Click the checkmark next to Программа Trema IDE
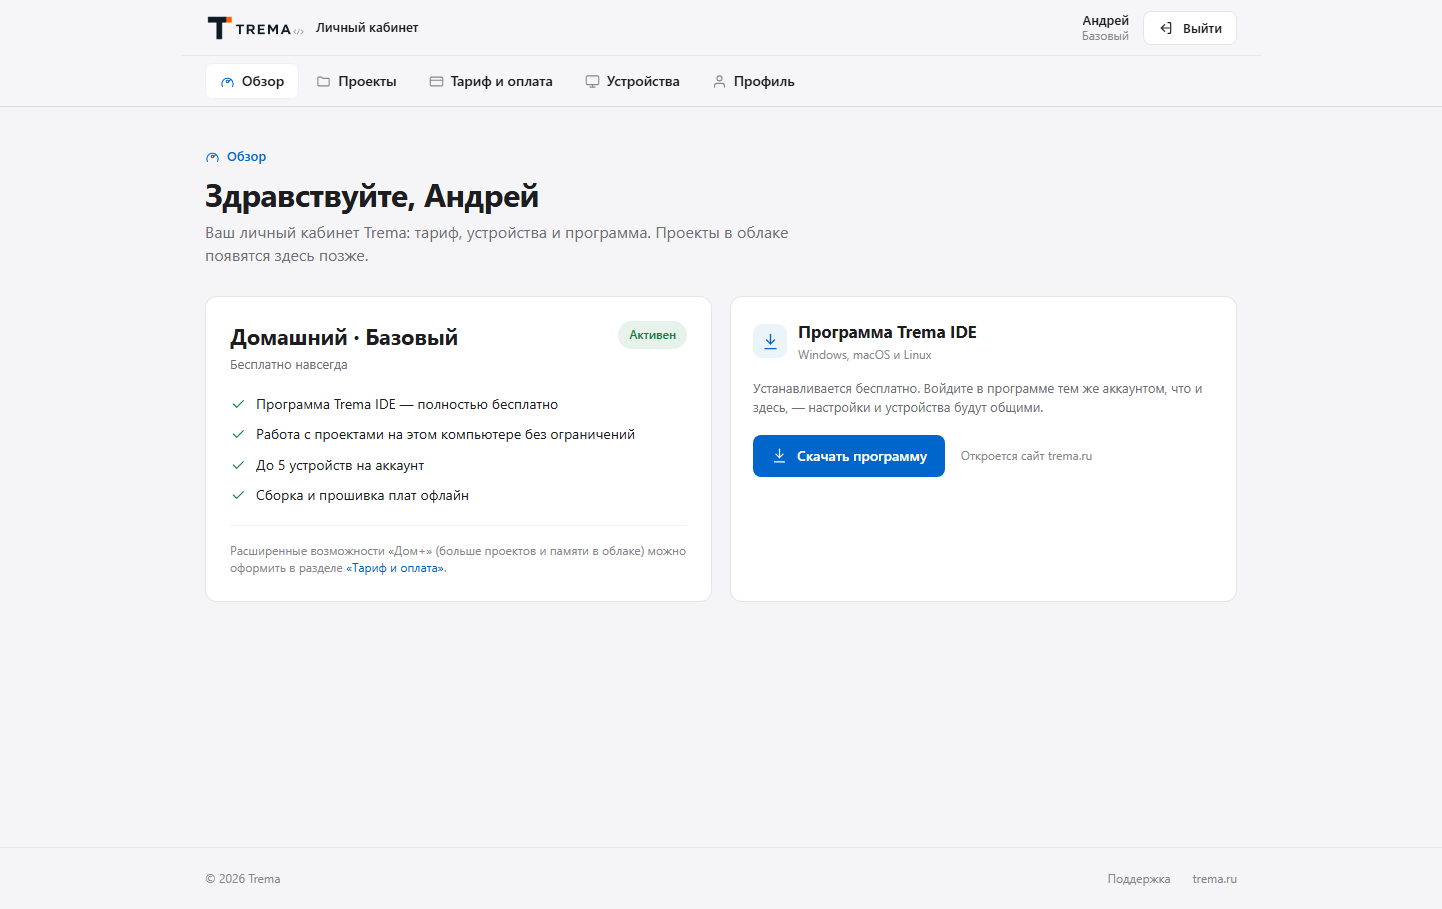The image size is (1442, 909). 238,404
